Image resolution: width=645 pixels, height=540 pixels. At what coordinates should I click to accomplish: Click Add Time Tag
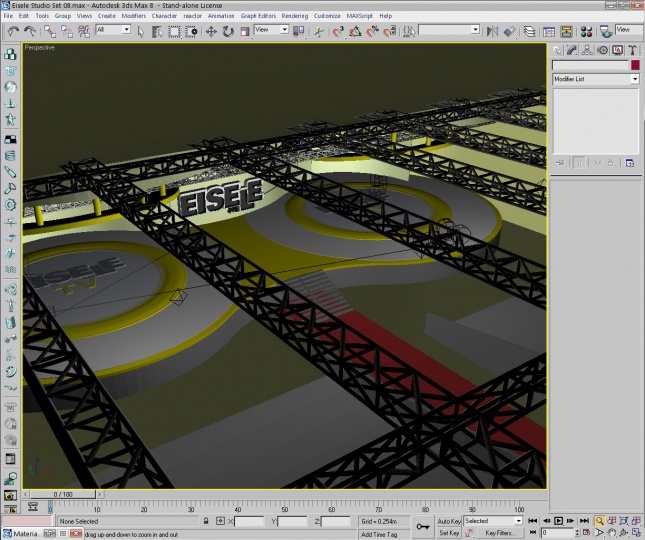coord(379,534)
